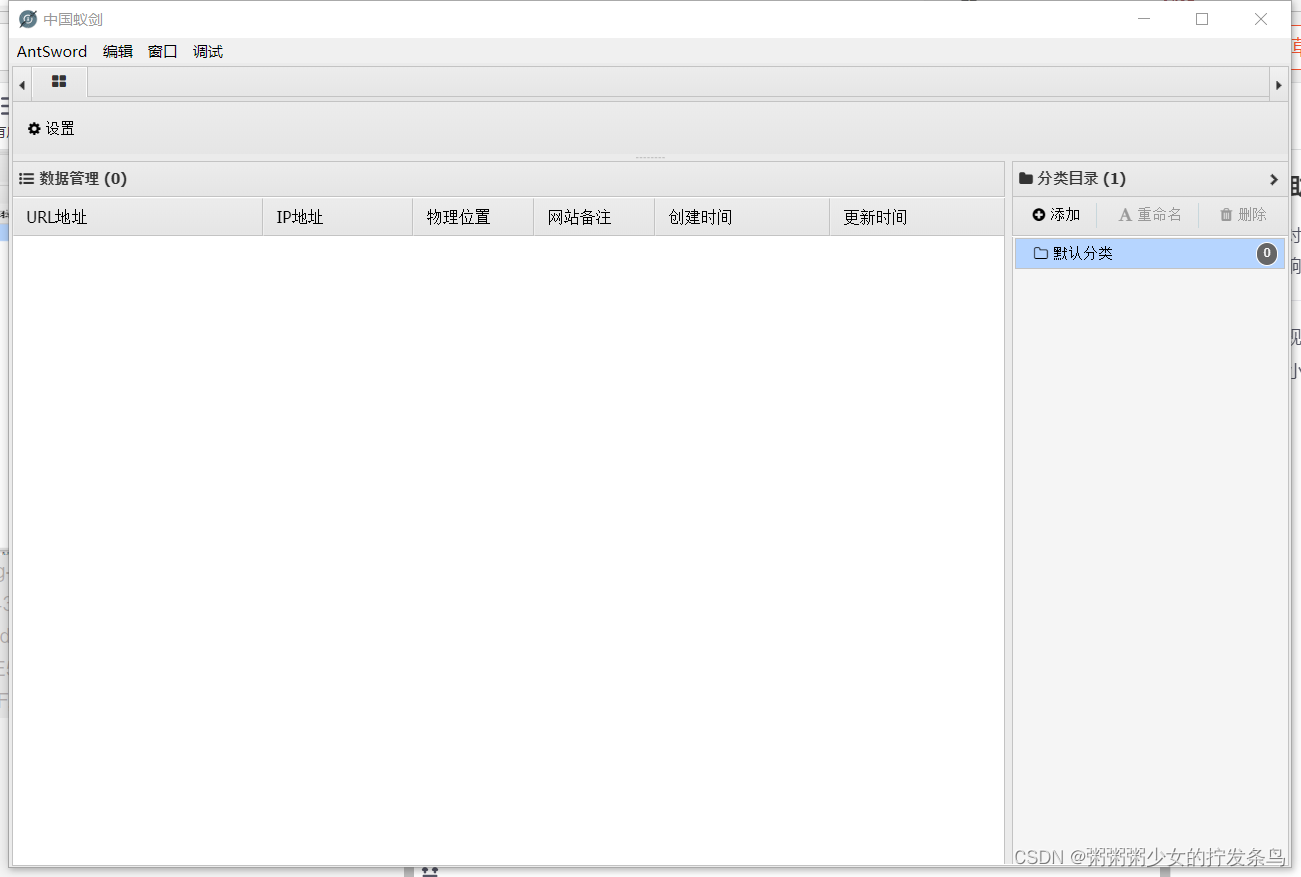Sort by 创建时间 column header
The width and height of the screenshot is (1301, 877).
(x=742, y=217)
